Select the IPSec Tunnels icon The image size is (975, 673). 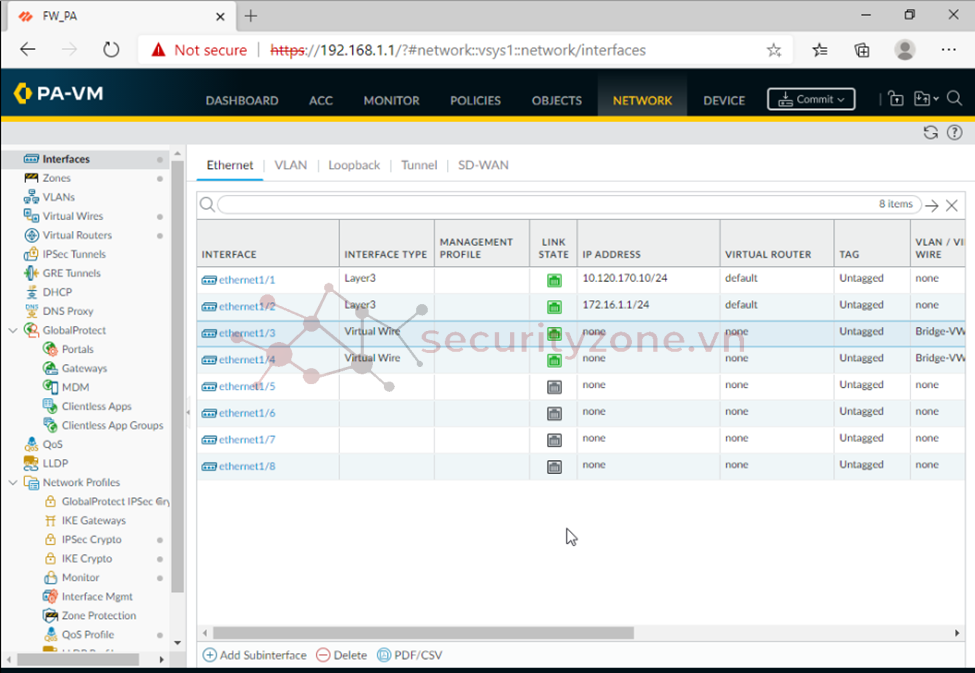31,254
